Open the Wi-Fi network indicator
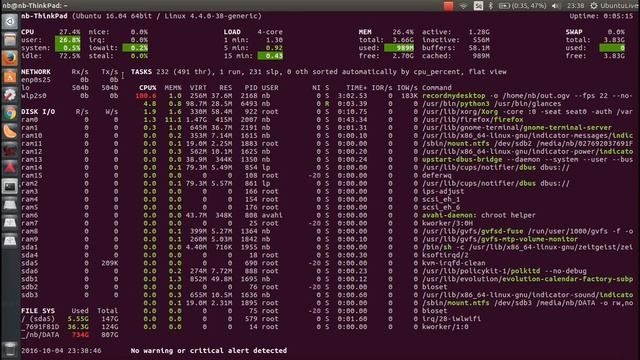 (463, 6)
